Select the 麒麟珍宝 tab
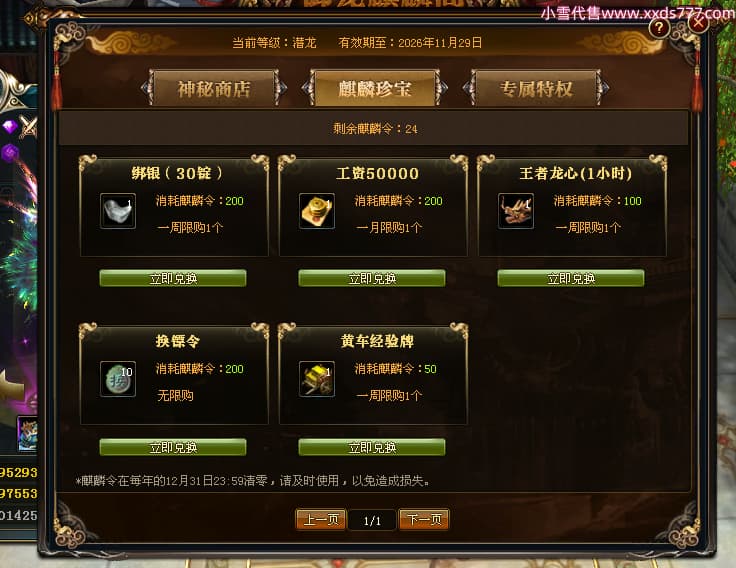 pyautogui.click(x=375, y=88)
